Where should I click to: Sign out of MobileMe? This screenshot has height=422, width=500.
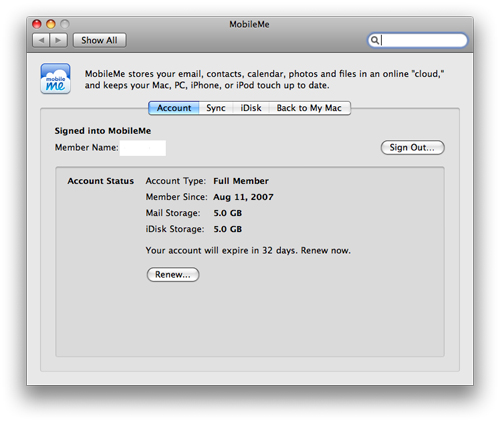point(412,147)
